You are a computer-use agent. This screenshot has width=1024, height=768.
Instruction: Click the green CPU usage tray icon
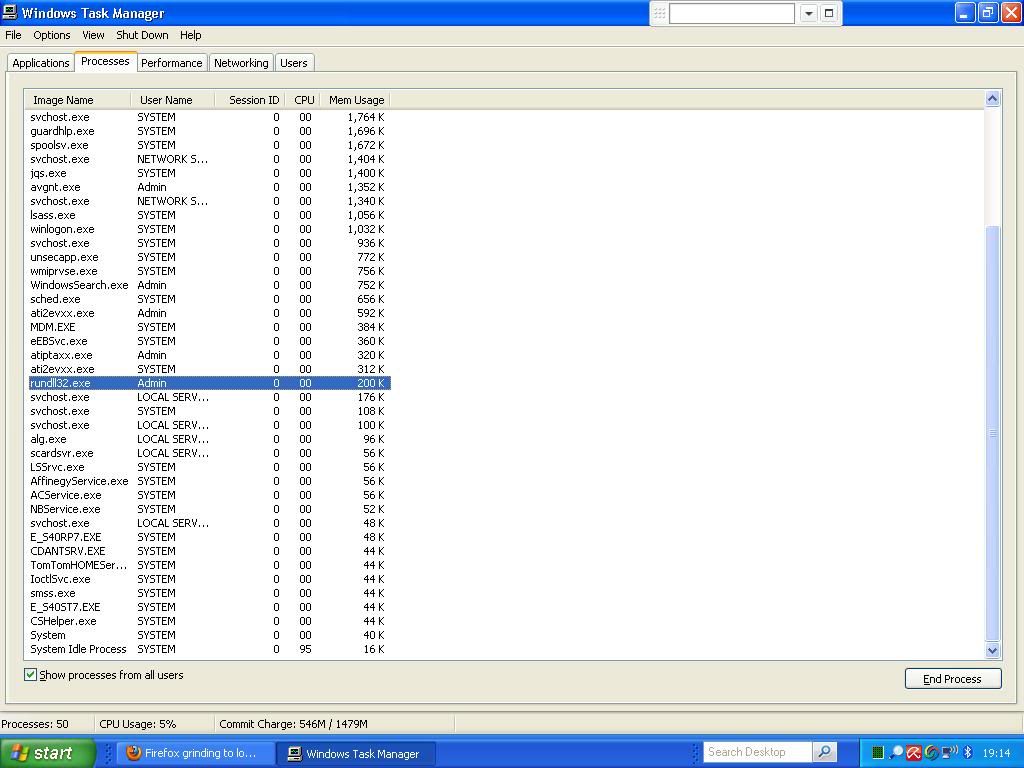878,753
